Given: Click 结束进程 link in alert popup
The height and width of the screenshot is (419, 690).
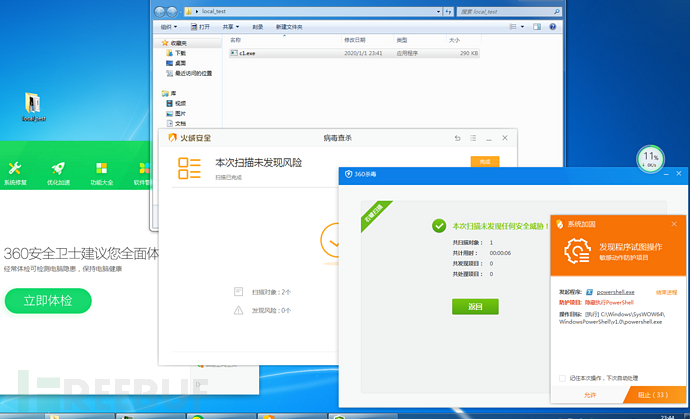Looking at the screenshot, I should [666, 292].
